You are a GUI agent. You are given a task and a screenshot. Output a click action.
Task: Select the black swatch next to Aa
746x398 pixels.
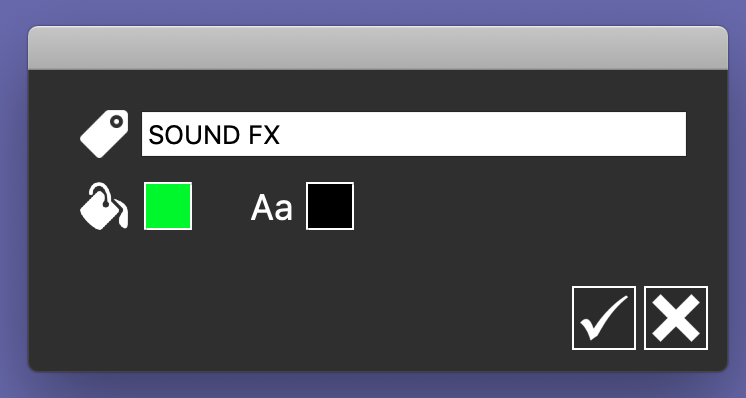click(330, 206)
